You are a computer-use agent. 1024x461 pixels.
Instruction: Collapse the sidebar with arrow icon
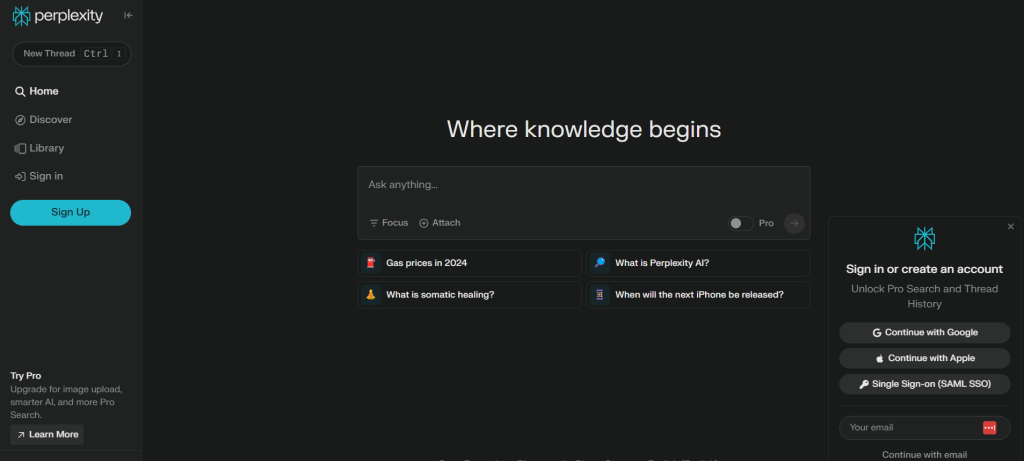128,15
